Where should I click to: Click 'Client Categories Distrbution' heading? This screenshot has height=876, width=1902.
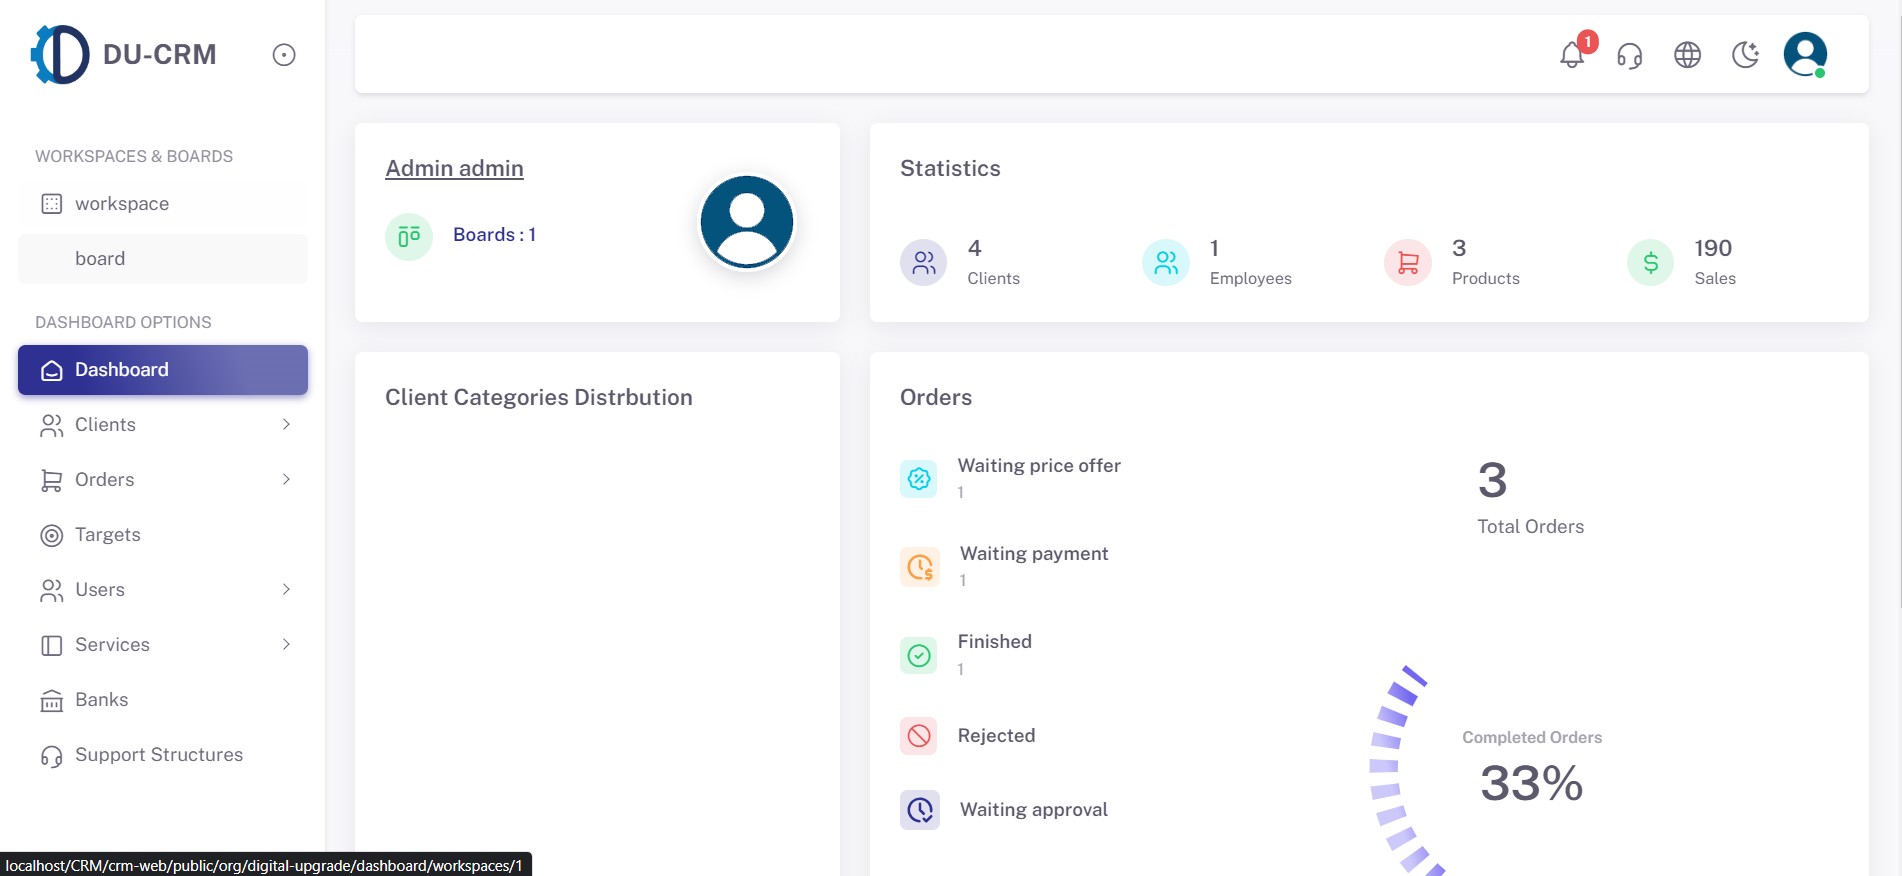[539, 398]
